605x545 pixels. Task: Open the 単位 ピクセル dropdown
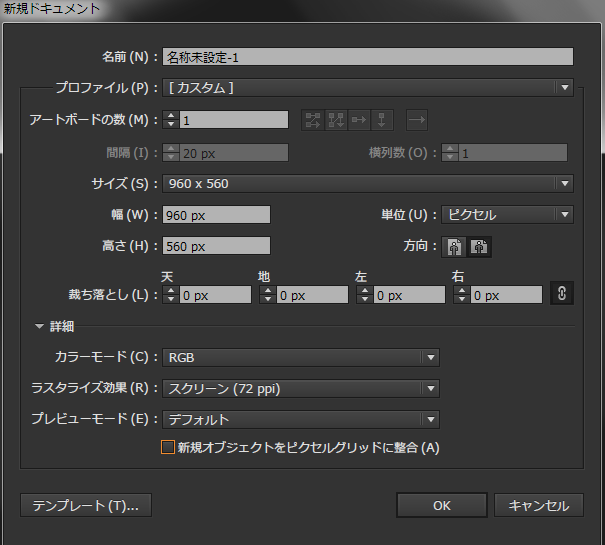click(x=507, y=215)
